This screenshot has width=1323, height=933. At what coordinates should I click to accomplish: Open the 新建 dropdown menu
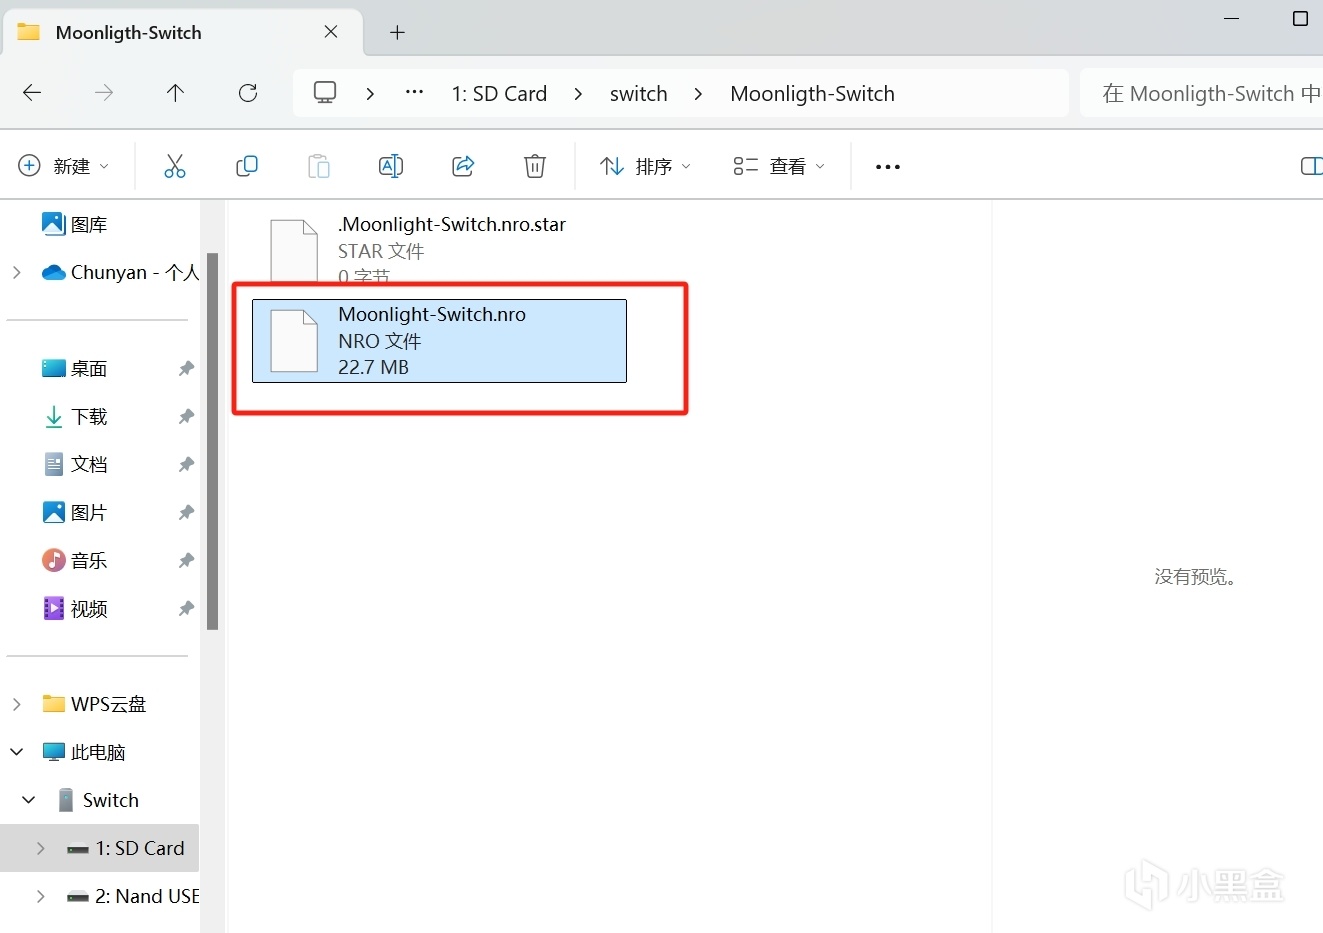coord(64,166)
